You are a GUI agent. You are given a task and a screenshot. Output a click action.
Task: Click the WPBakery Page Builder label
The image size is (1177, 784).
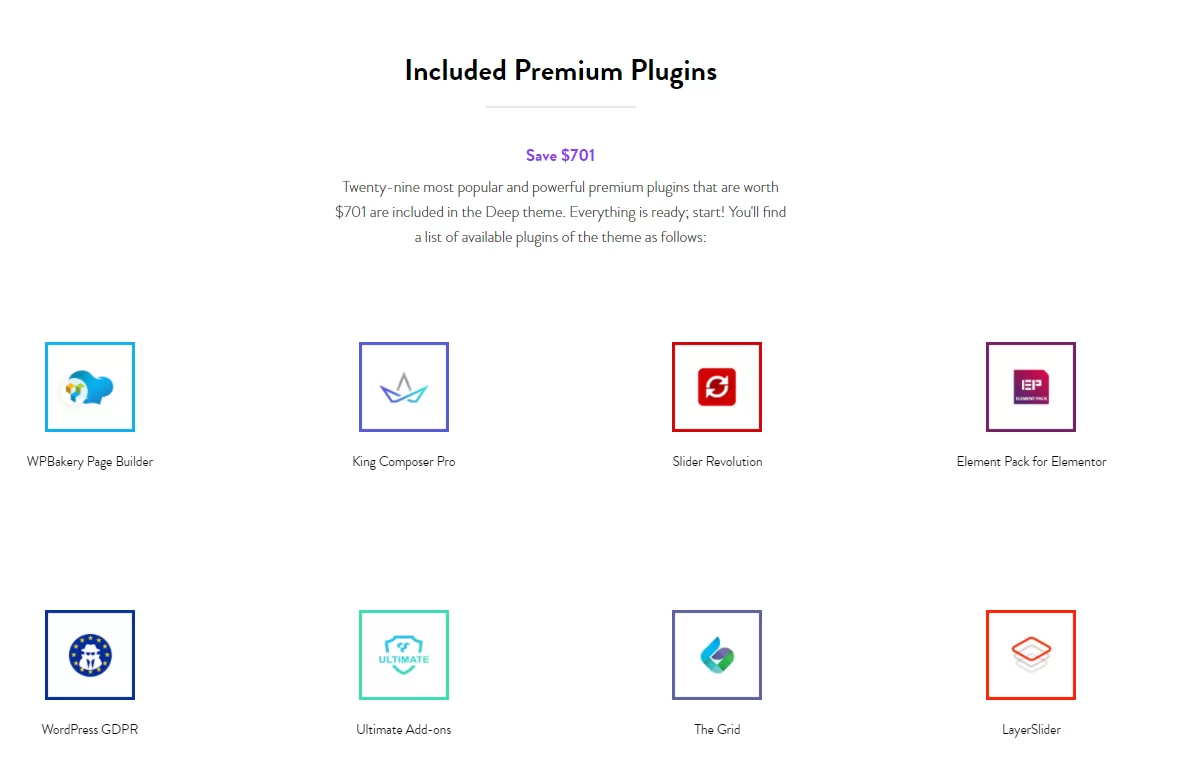click(90, 462)
